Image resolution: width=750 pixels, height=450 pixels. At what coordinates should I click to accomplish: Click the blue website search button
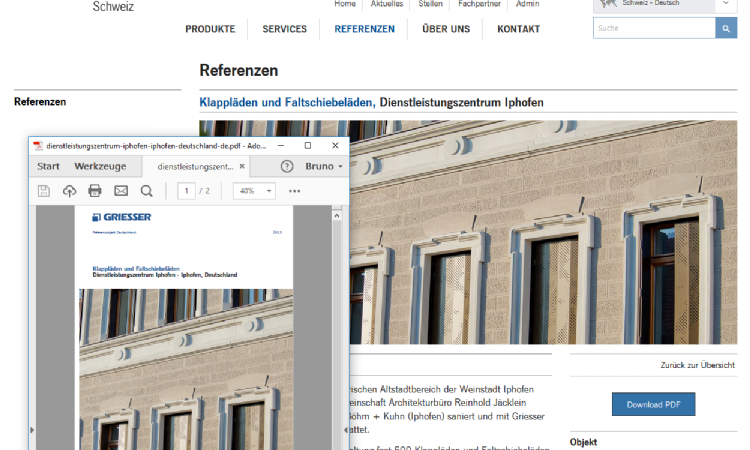pos(726,28)
